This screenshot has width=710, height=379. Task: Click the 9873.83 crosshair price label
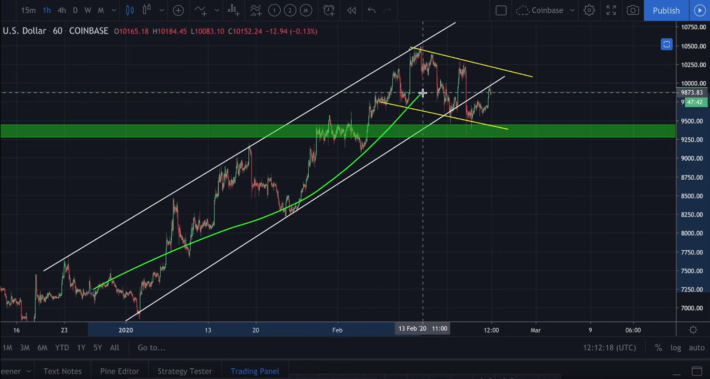(692, 92)
